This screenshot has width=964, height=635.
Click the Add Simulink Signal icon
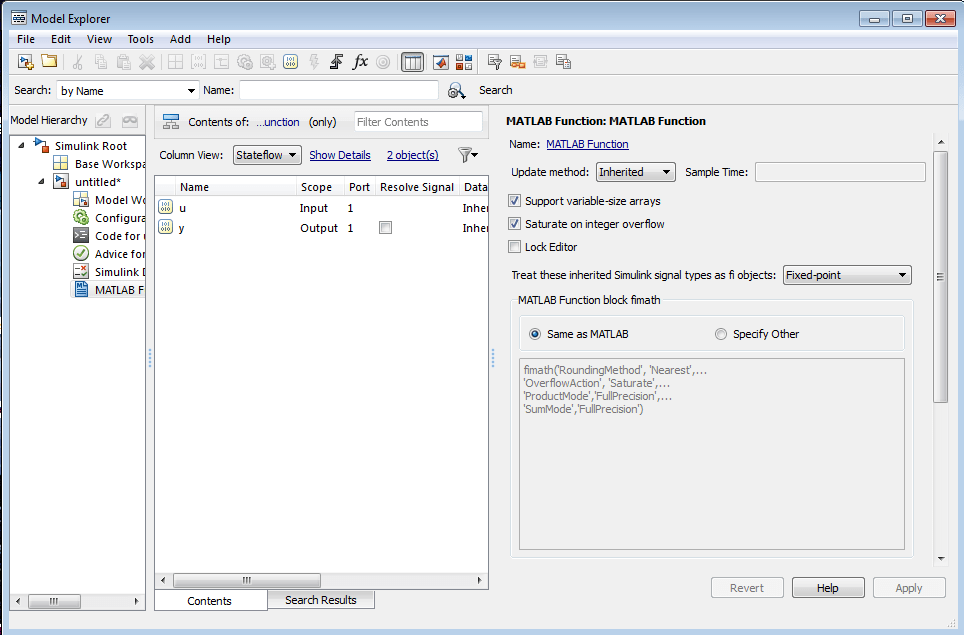click(x=221, y=62)
